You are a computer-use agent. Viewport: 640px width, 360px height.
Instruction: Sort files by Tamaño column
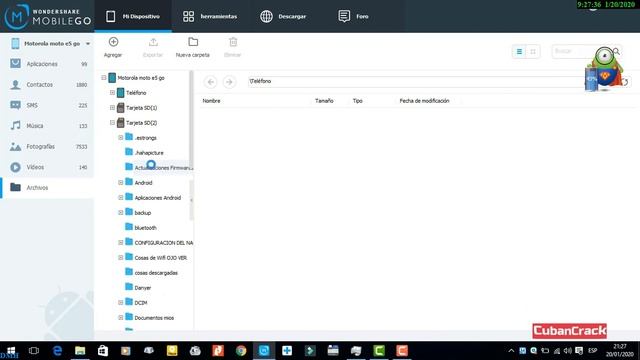[x=324, y=101]
